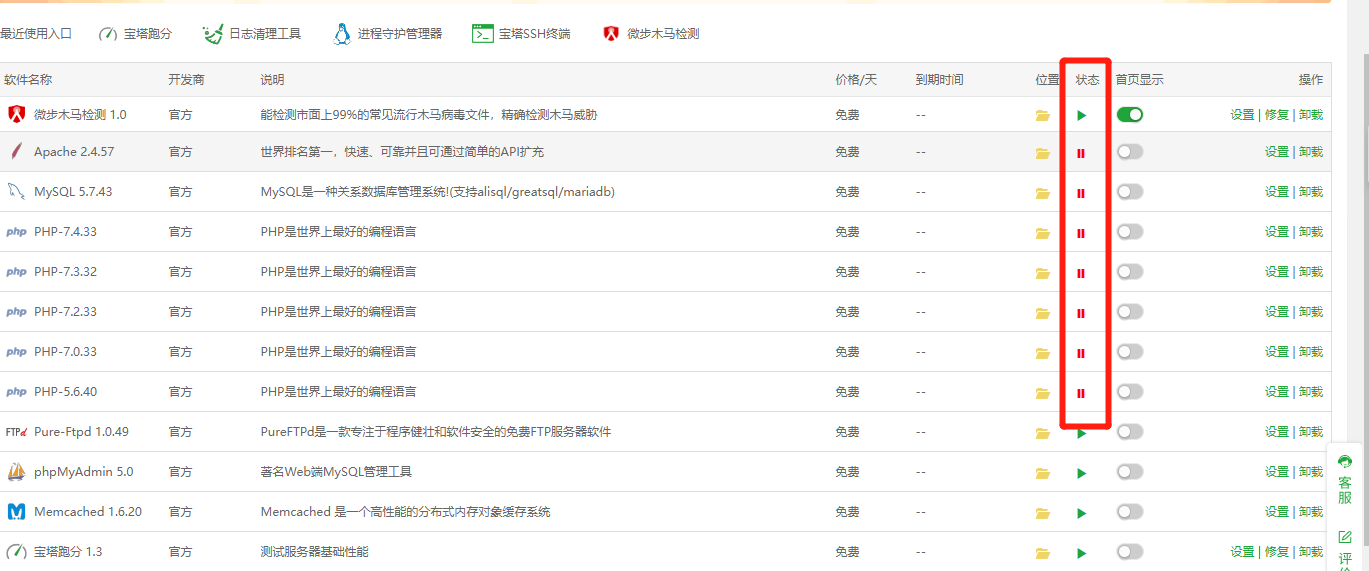The width and height of the screenshot is (1369, 571).
Task: Open 宝塔SSH终端 from the recent entries
Action: pos(521,33)
